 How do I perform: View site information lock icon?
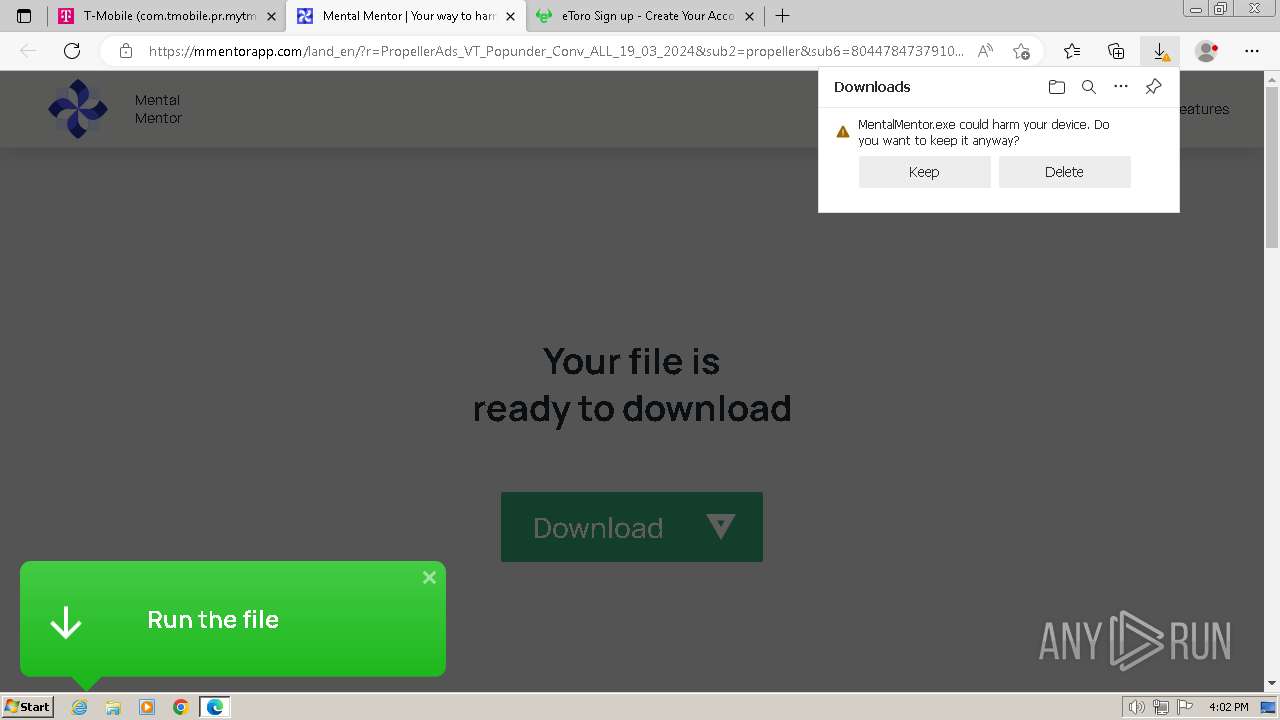(126, 51)
